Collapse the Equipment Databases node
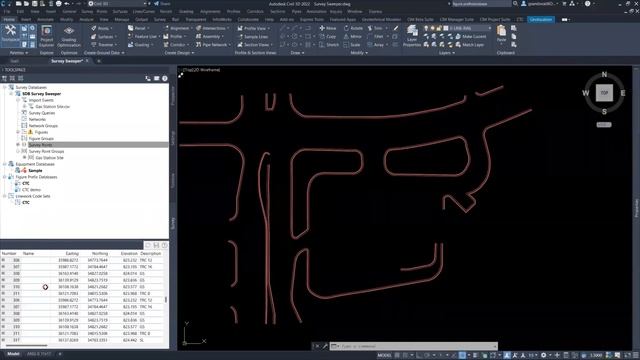The image size is (640, 360). pyautogui.click(x=5, y=164)
